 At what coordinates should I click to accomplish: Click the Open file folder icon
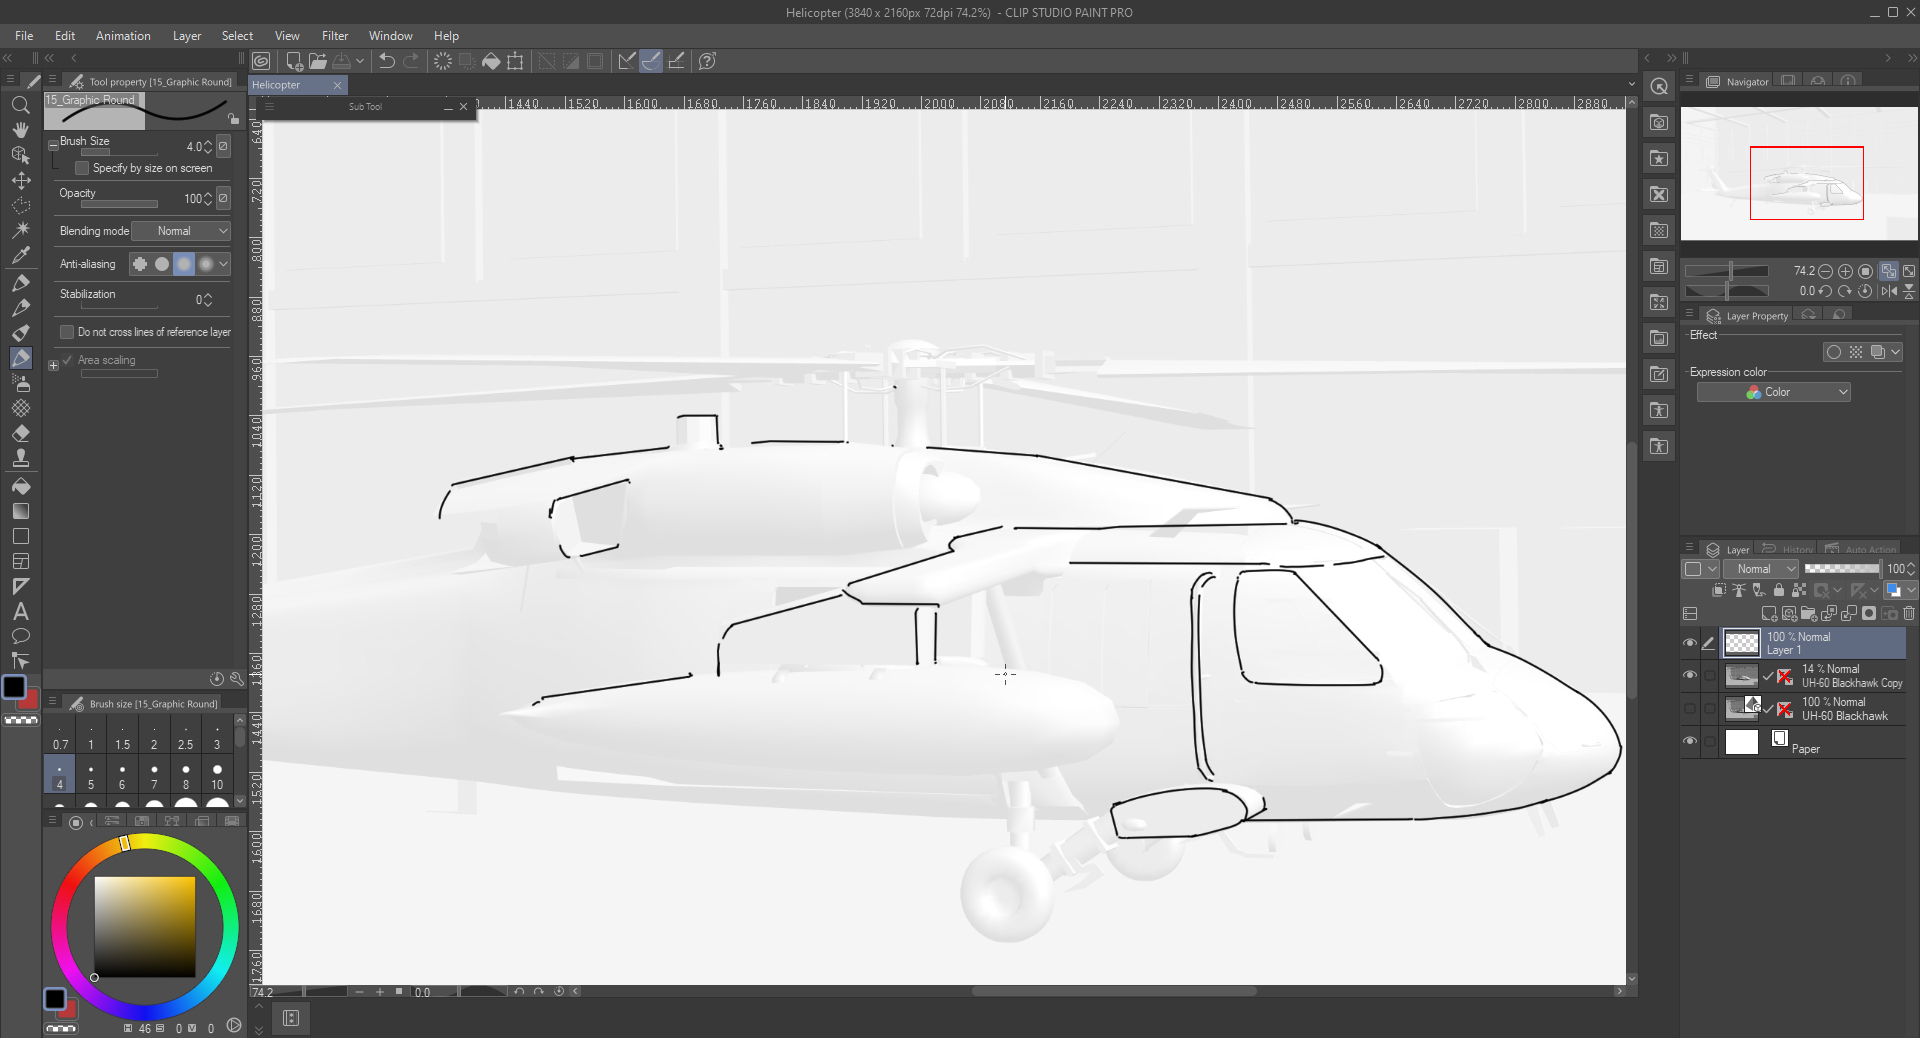pos(318,61)
